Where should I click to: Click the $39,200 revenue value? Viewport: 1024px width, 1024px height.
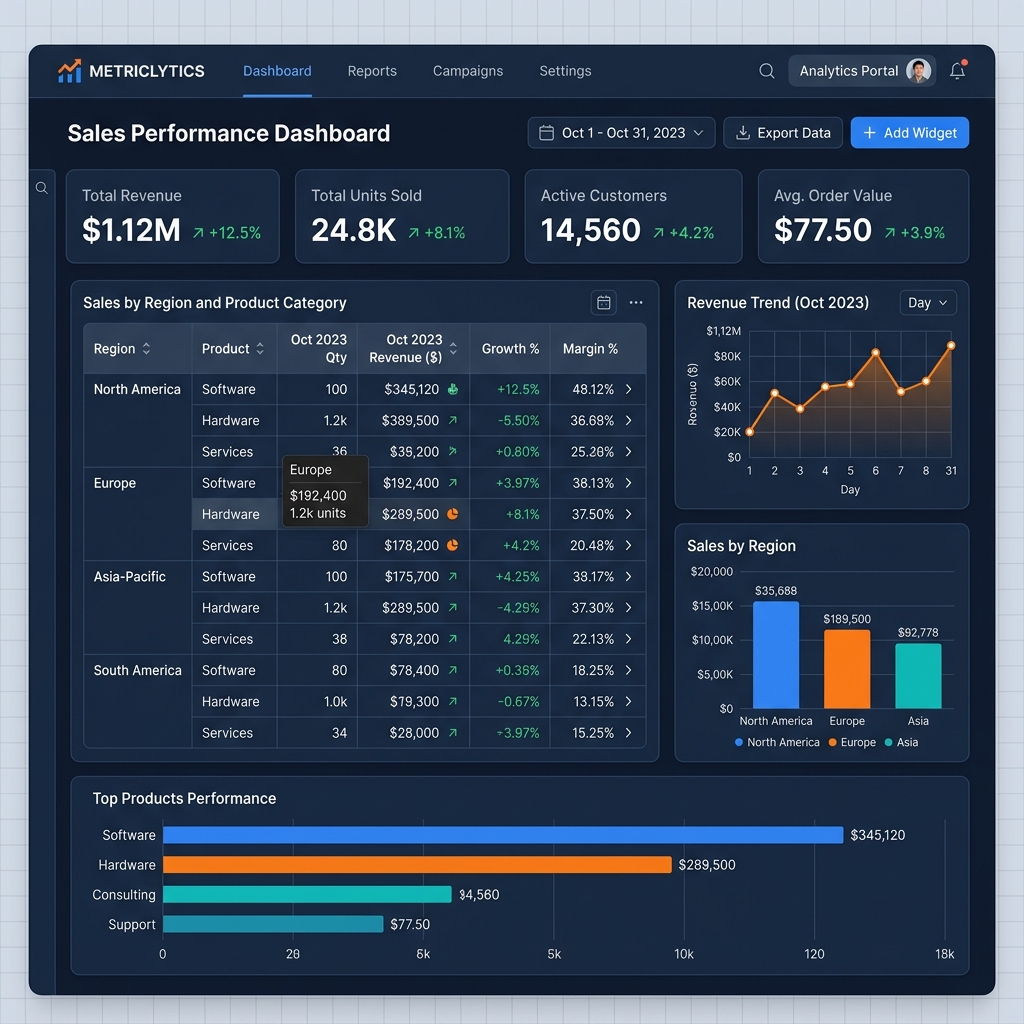click(x=414, y=452)
